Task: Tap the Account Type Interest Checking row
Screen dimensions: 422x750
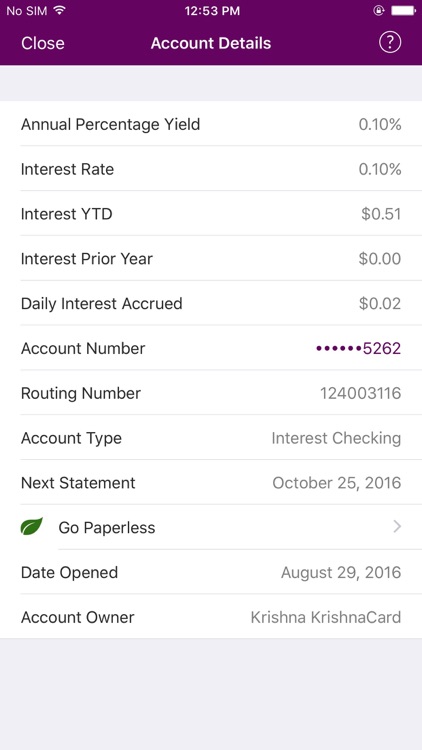Action: pos(211,438)
